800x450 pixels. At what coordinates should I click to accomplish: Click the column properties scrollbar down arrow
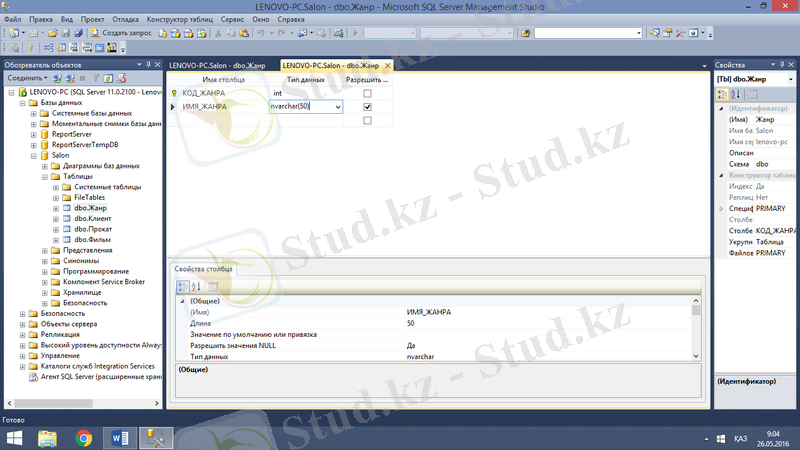click(696, 356)
